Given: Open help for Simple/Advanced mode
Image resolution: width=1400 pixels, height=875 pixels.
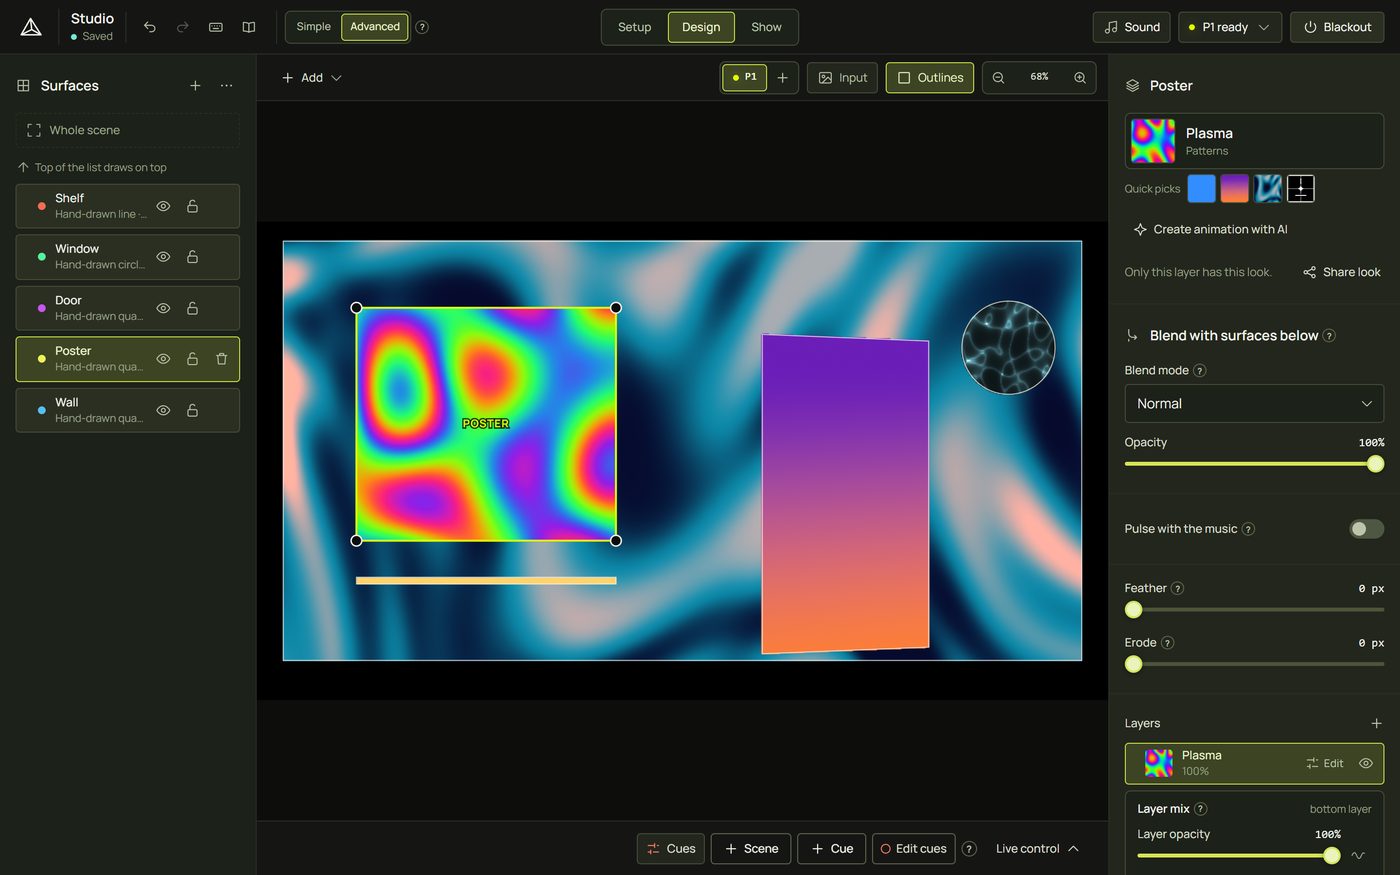Looking at the screenshot, I should 422,27.
